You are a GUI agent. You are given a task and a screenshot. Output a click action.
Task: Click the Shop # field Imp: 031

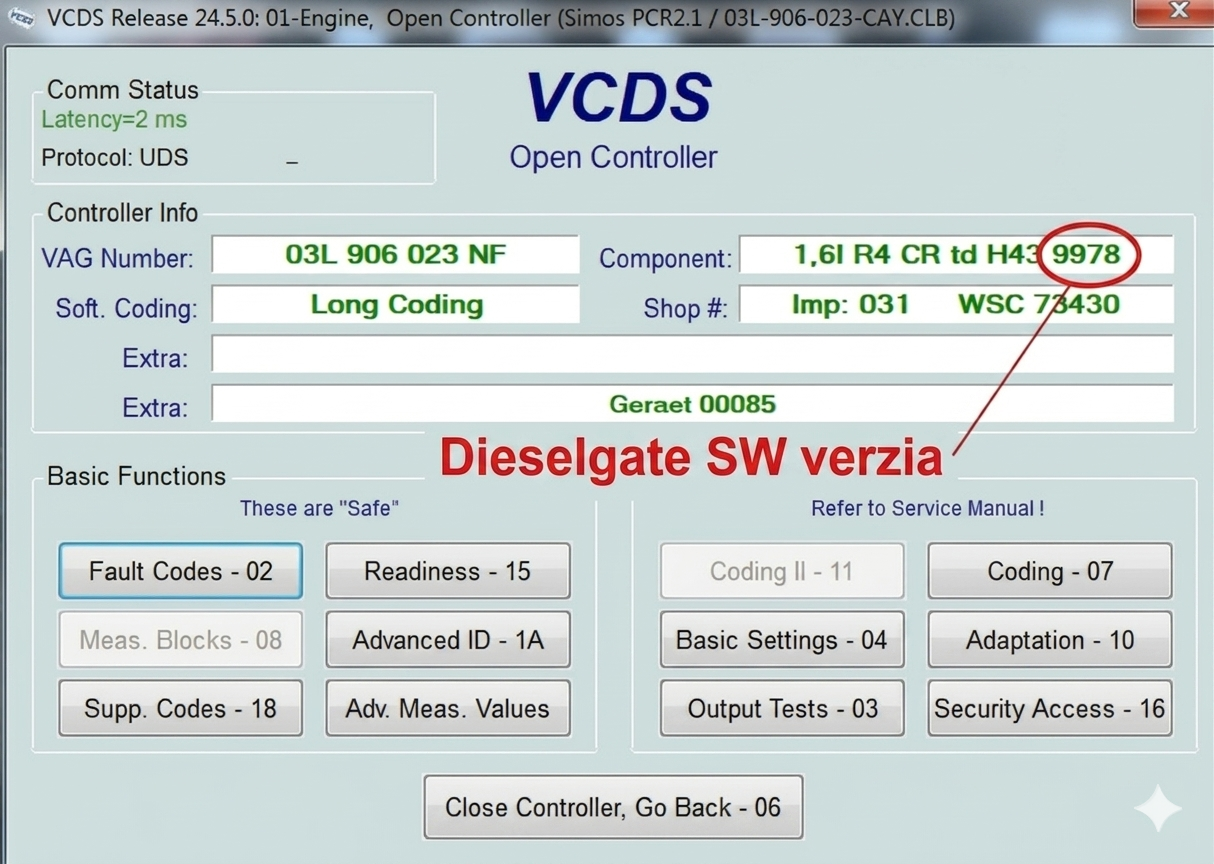tap(956, 304)
